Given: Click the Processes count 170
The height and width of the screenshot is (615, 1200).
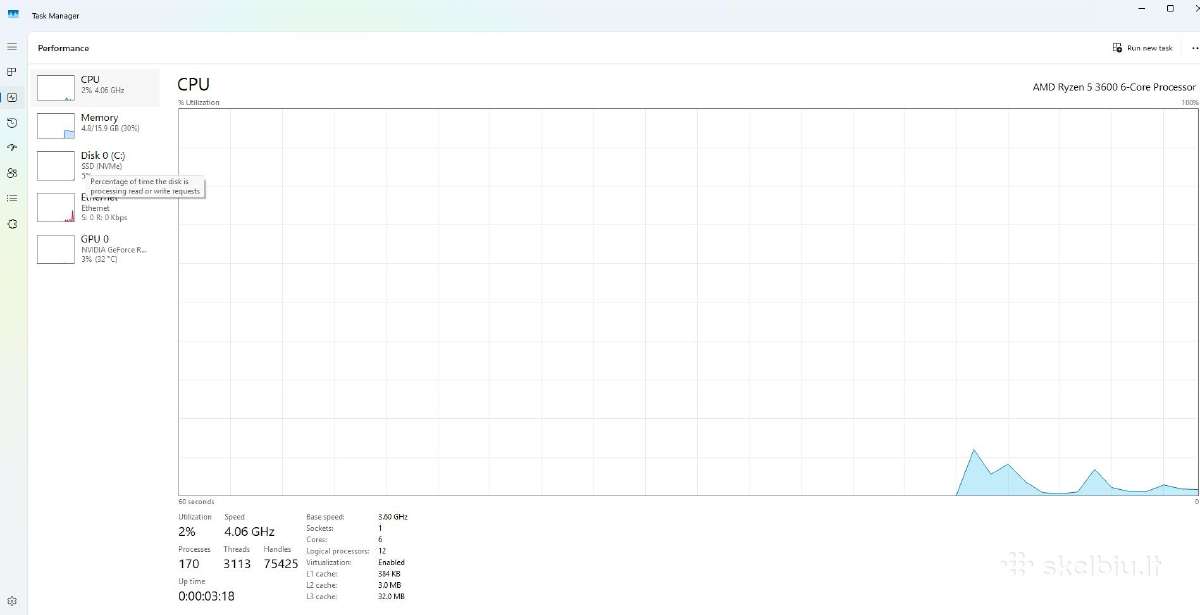Looking at the screenshot, I should tap(188, 564).
